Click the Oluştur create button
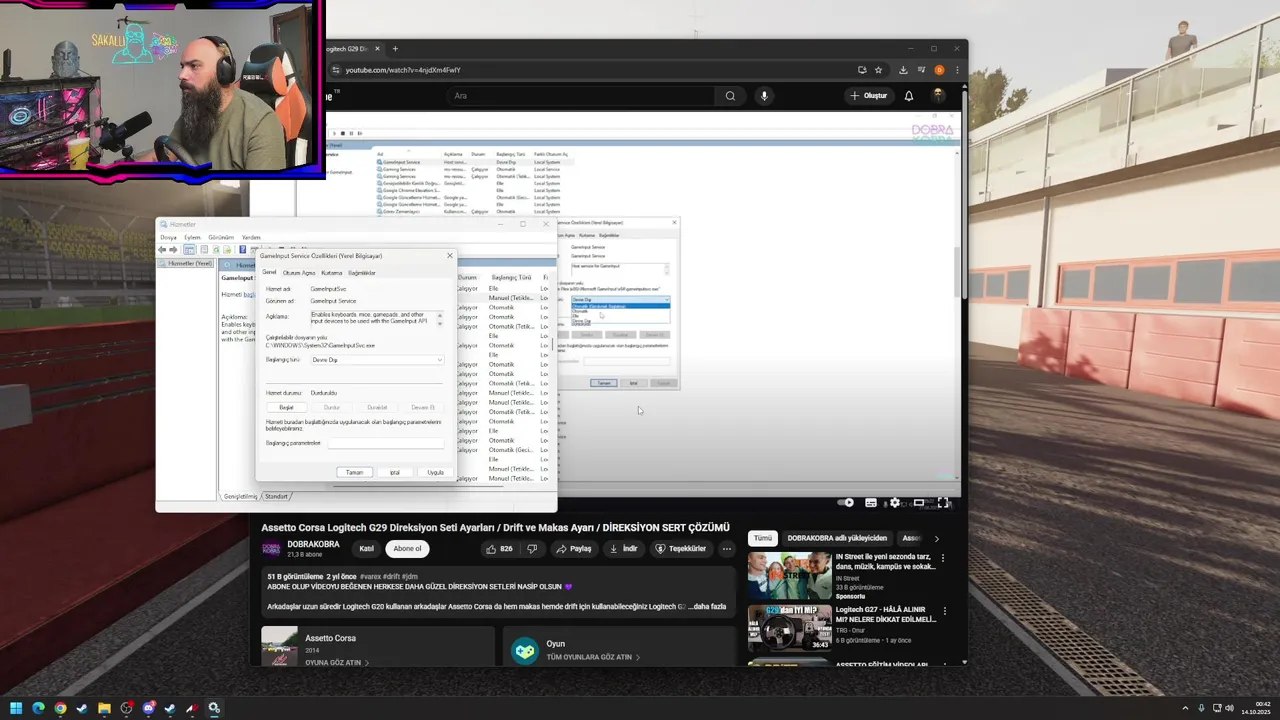 click(x=868, y=96)
